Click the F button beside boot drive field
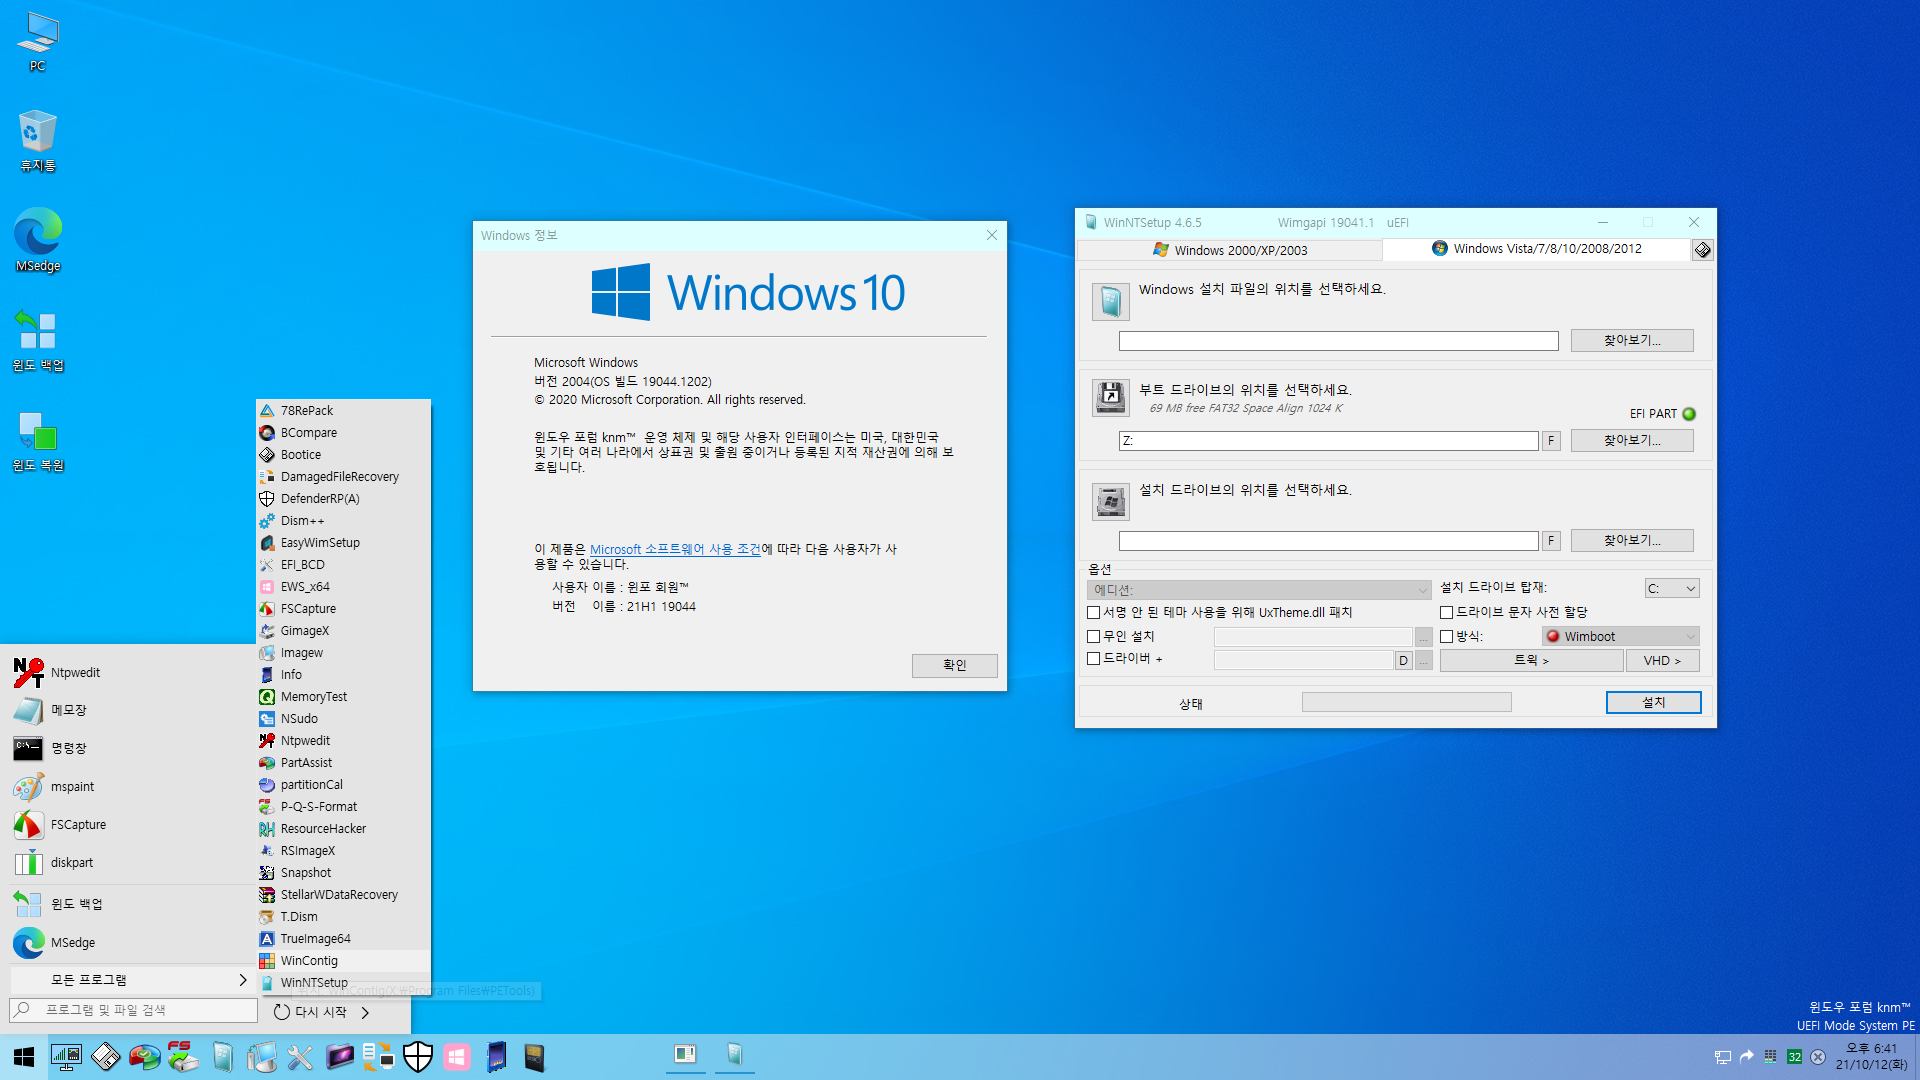1920x1080 pixels. (x=1551, y=441)
